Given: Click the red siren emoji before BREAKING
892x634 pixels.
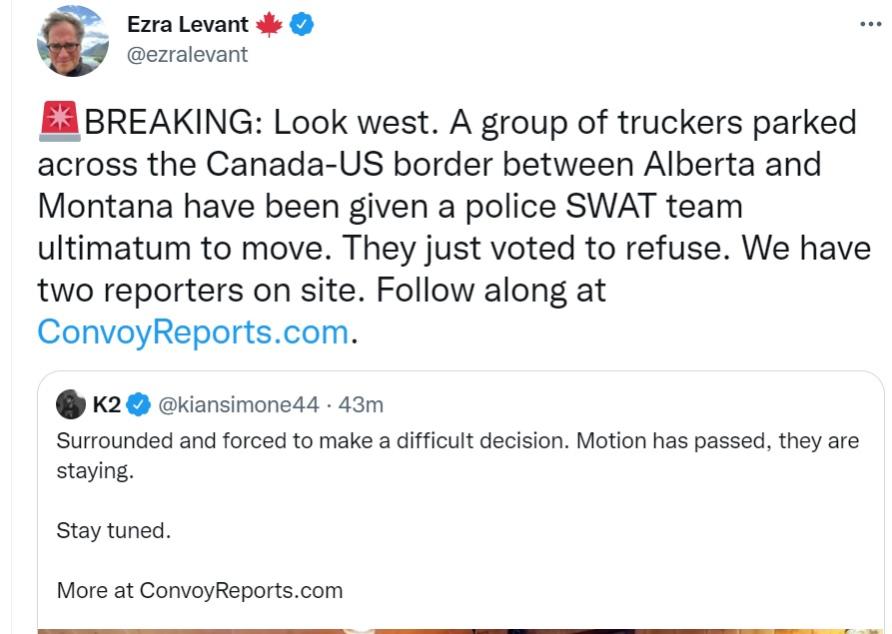Looking at the screenshot, I should click(58, 122).
